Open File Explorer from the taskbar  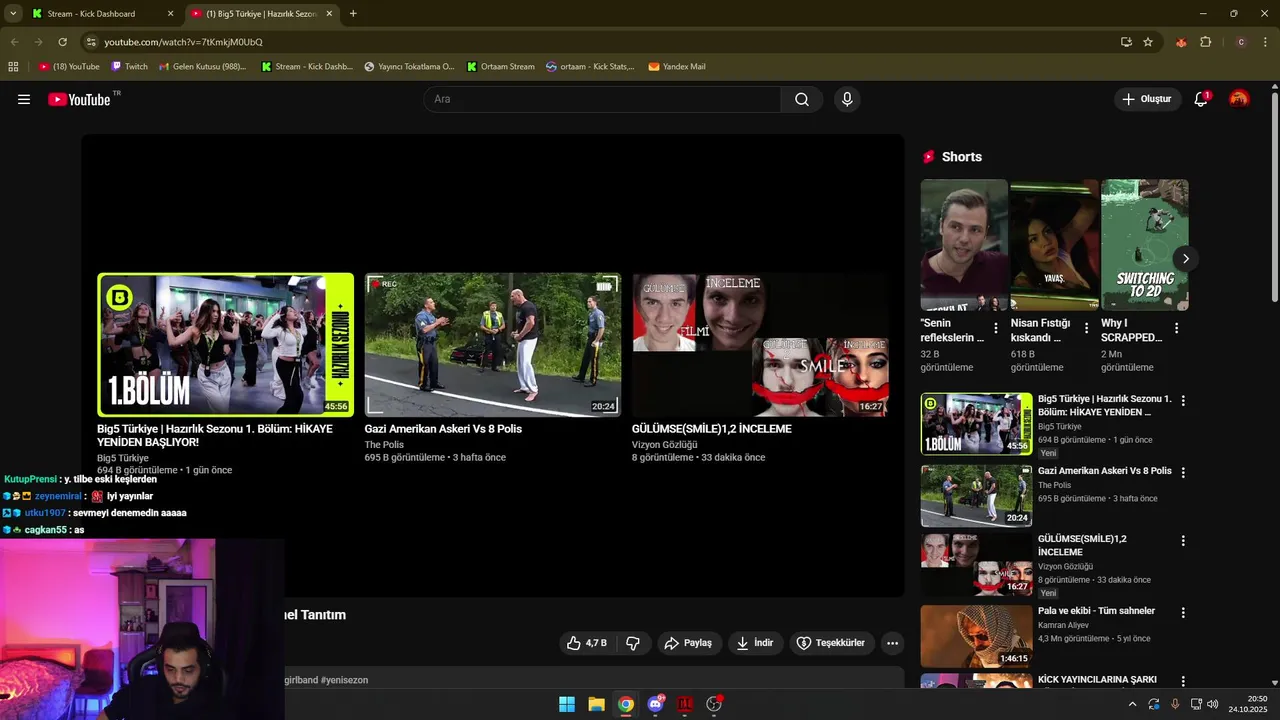coord(596,704)
